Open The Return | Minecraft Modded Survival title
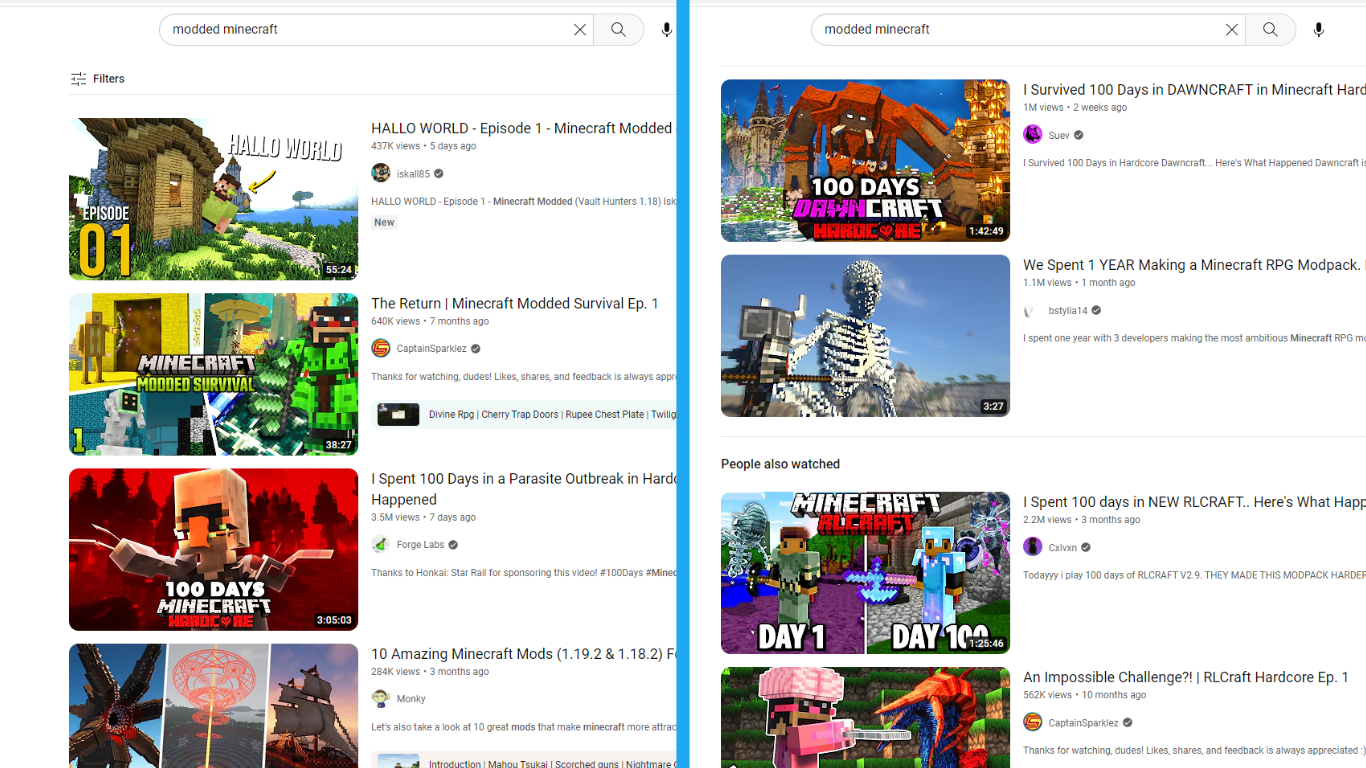The height and width of the screenshot is (768, 1366). [515, 303]
